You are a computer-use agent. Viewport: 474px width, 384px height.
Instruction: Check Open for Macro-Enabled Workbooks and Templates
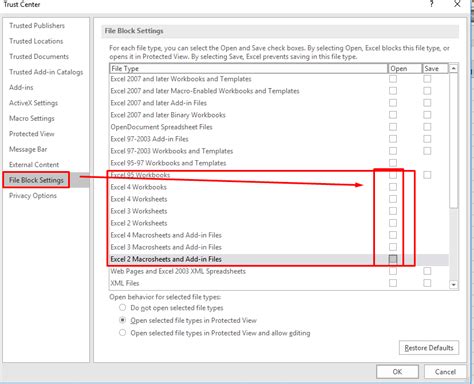393,91
